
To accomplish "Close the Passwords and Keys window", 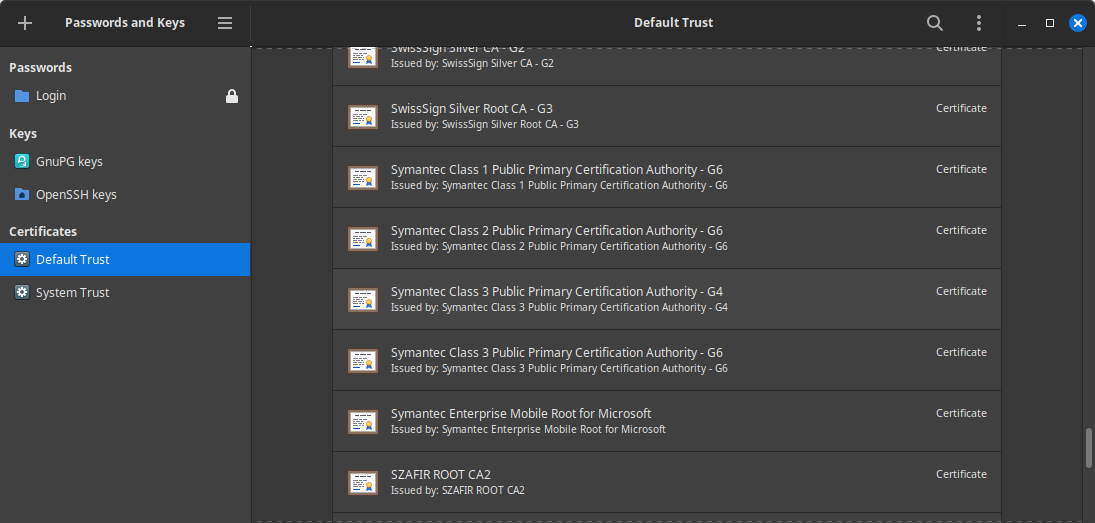I will point(1078,23).
